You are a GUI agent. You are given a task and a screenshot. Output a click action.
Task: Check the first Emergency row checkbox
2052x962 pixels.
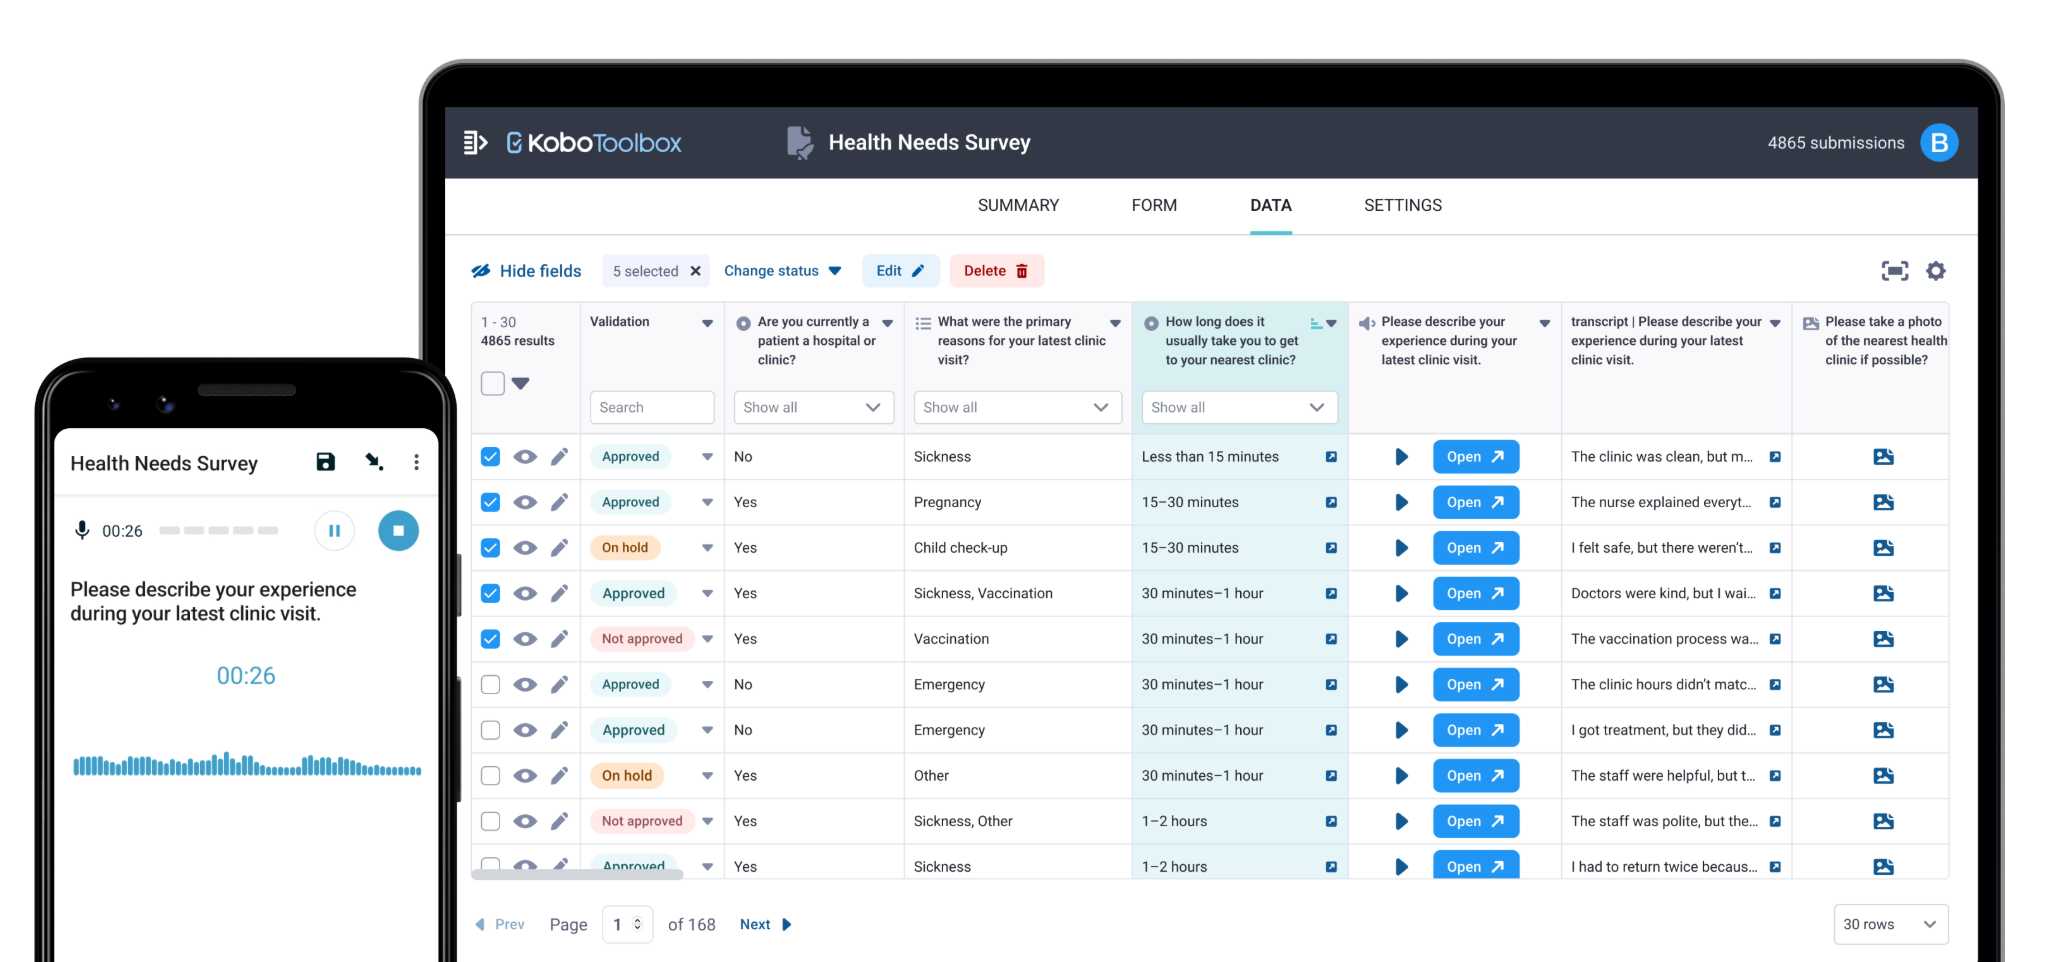tap(490, 685)
